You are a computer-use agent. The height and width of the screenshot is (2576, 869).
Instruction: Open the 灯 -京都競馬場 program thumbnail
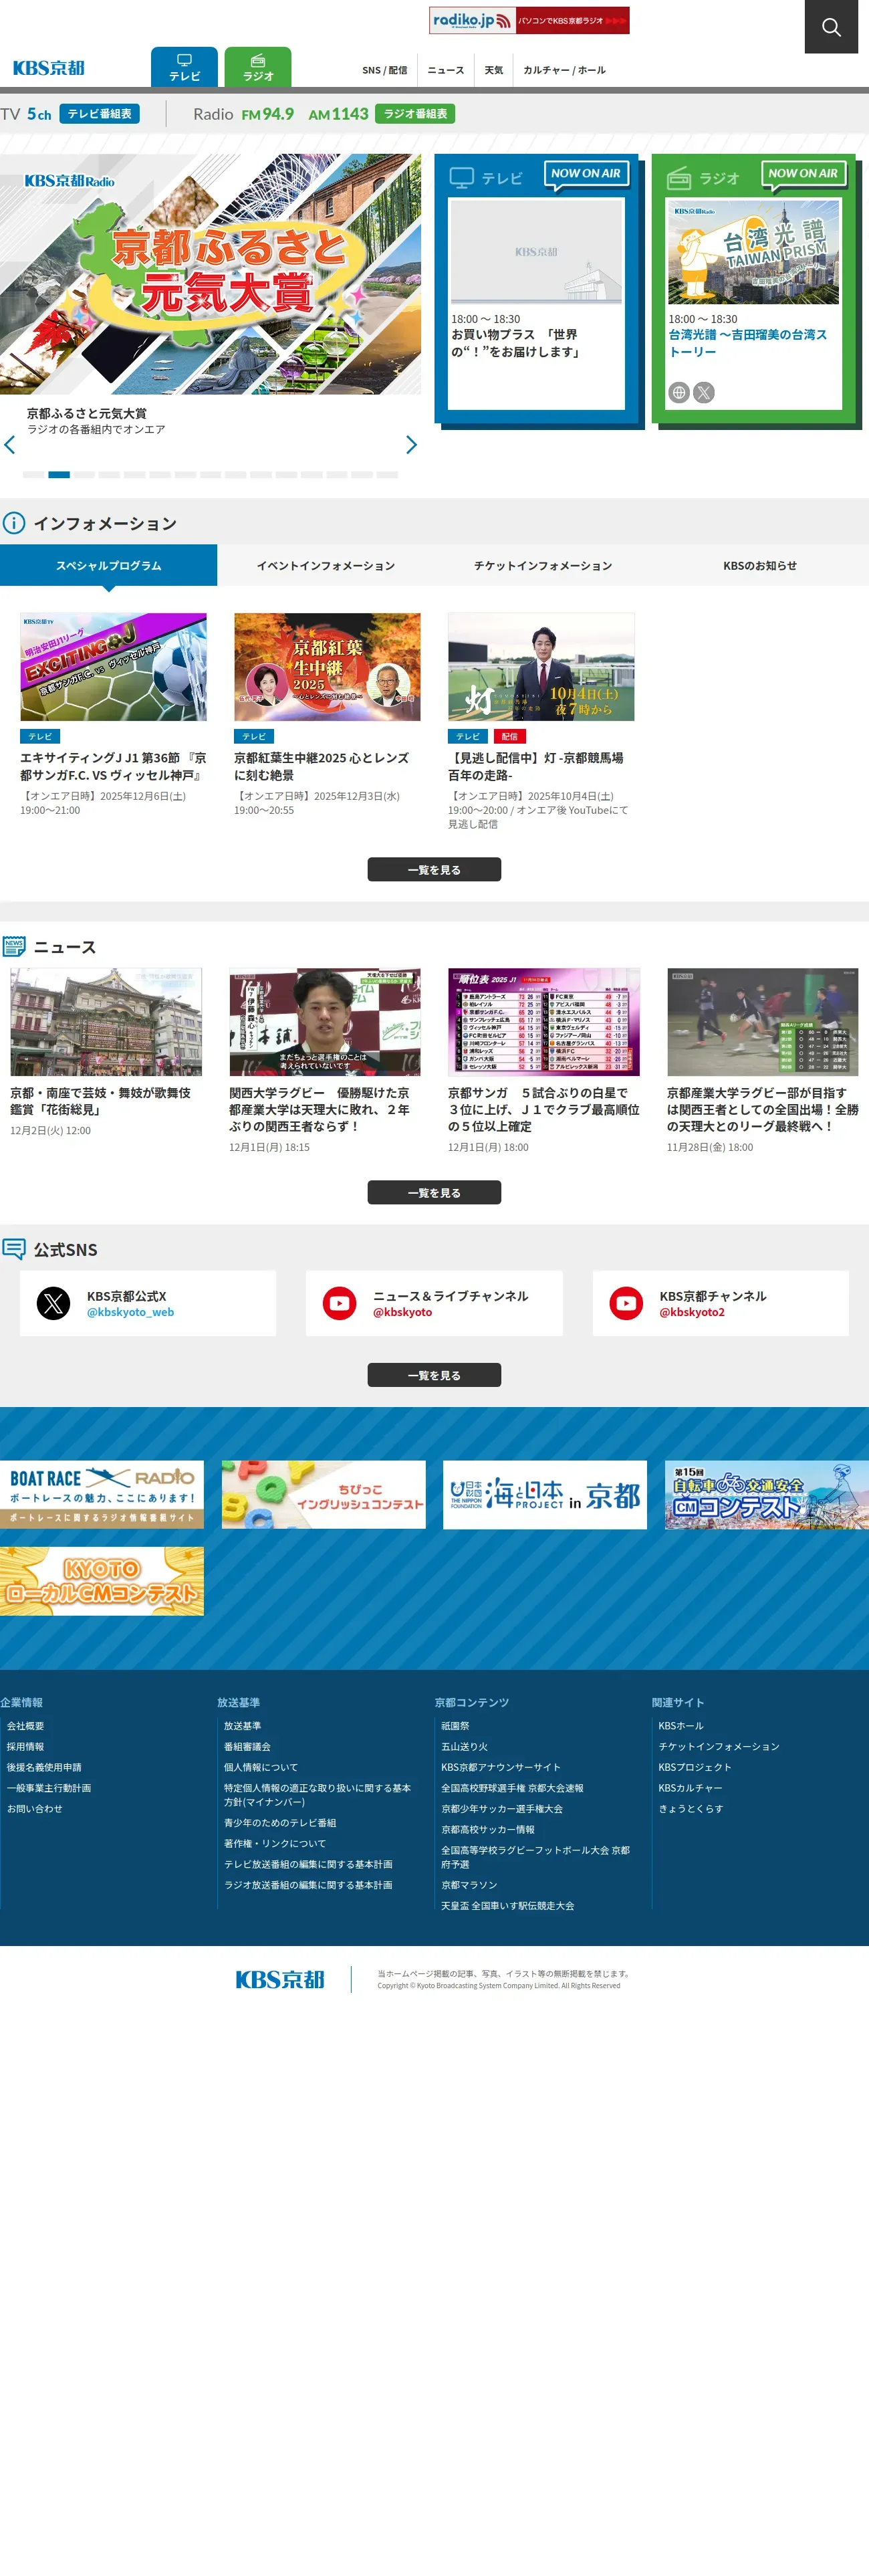click(x=541, y=667)
